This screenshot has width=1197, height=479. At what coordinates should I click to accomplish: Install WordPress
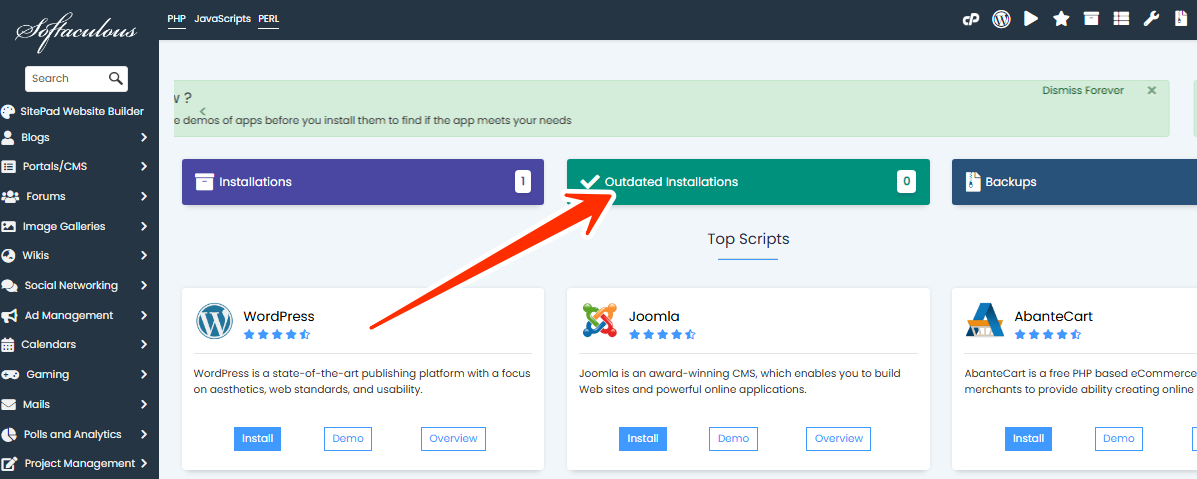coord(258,439)
